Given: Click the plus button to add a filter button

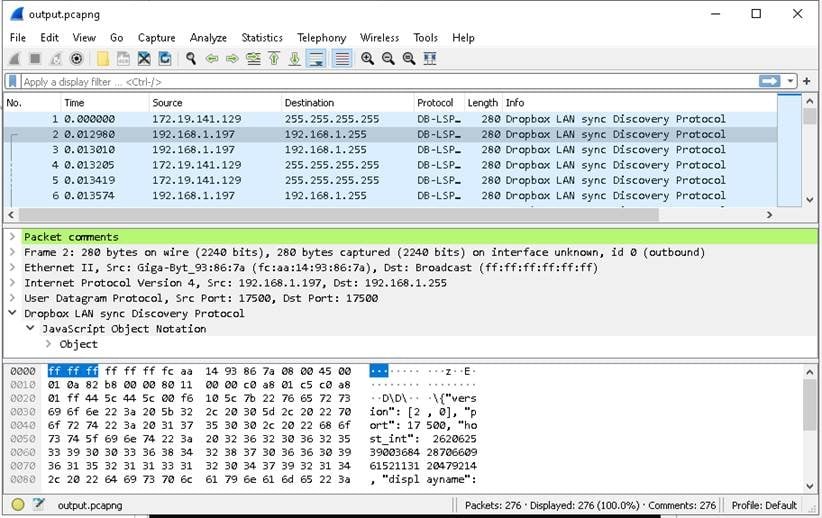Looking at the screenshot, I should [x=806, y=81].
